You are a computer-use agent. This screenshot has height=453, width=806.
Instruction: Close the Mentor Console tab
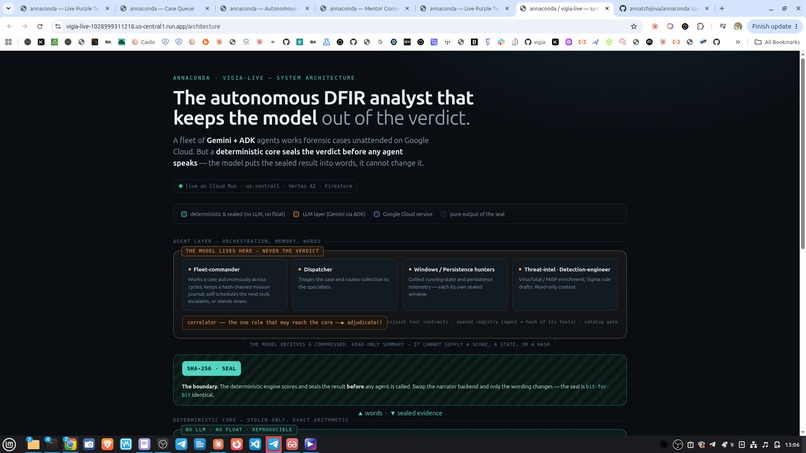pyautogui.click(x=407, y=8)
